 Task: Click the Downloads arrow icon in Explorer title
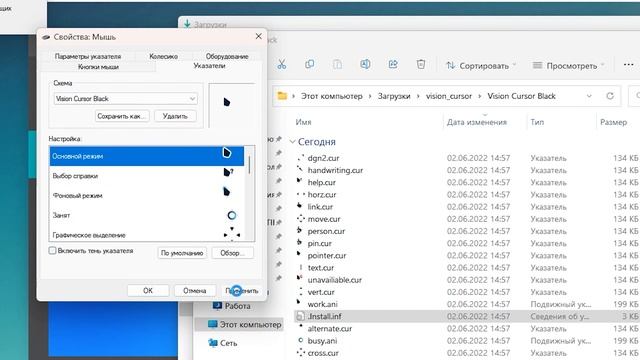pos(187,24)
